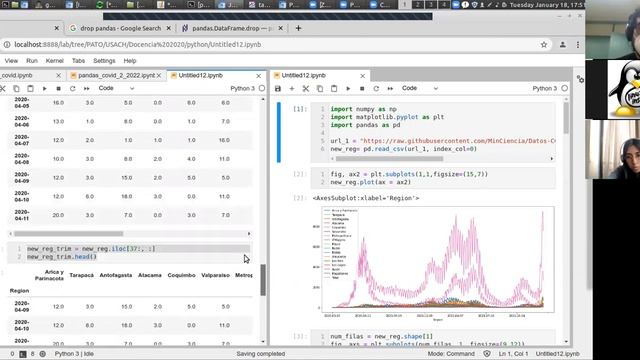
Task: Switch to 'drop pandas - Google Search' tab
Action: point(120,28)
